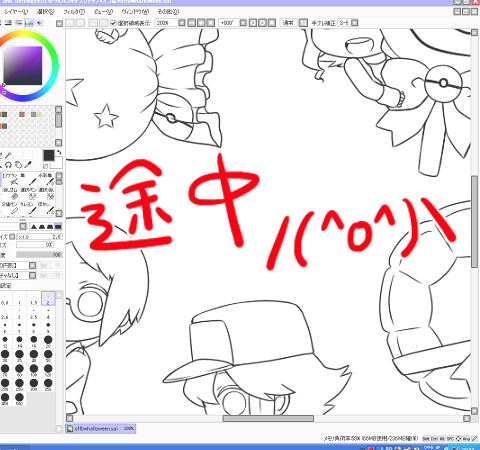Swap foreground and background colors

pyautogui.click(x=59, y=153)
